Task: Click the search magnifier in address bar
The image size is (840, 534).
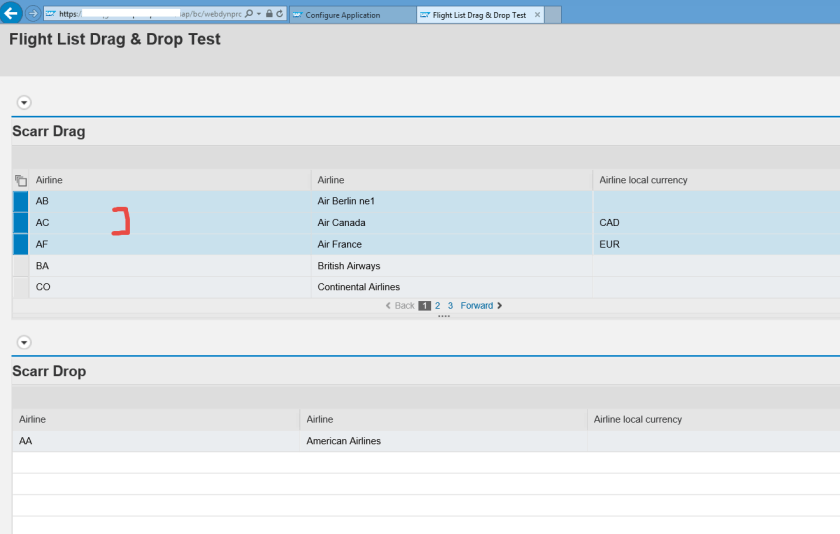Action: [x=249, y=15]
